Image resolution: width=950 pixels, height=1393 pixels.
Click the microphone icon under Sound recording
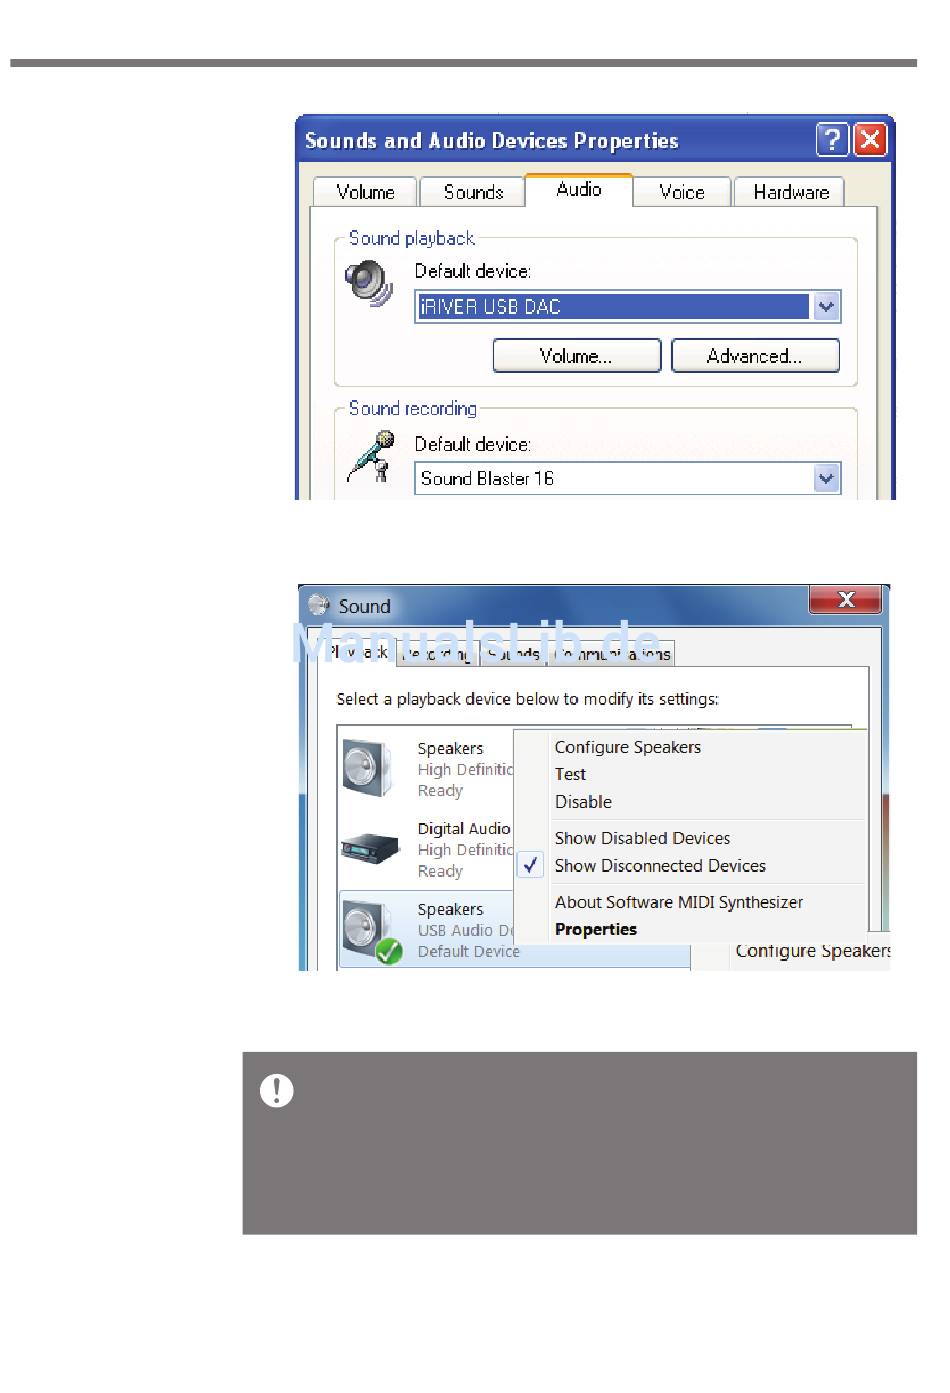pyautogui.click(x=370, y=456)
